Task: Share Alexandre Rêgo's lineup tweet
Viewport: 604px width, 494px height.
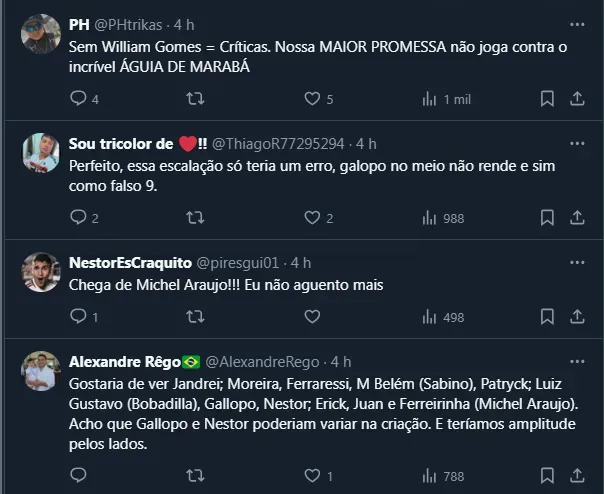Action: tap(577, 476)
